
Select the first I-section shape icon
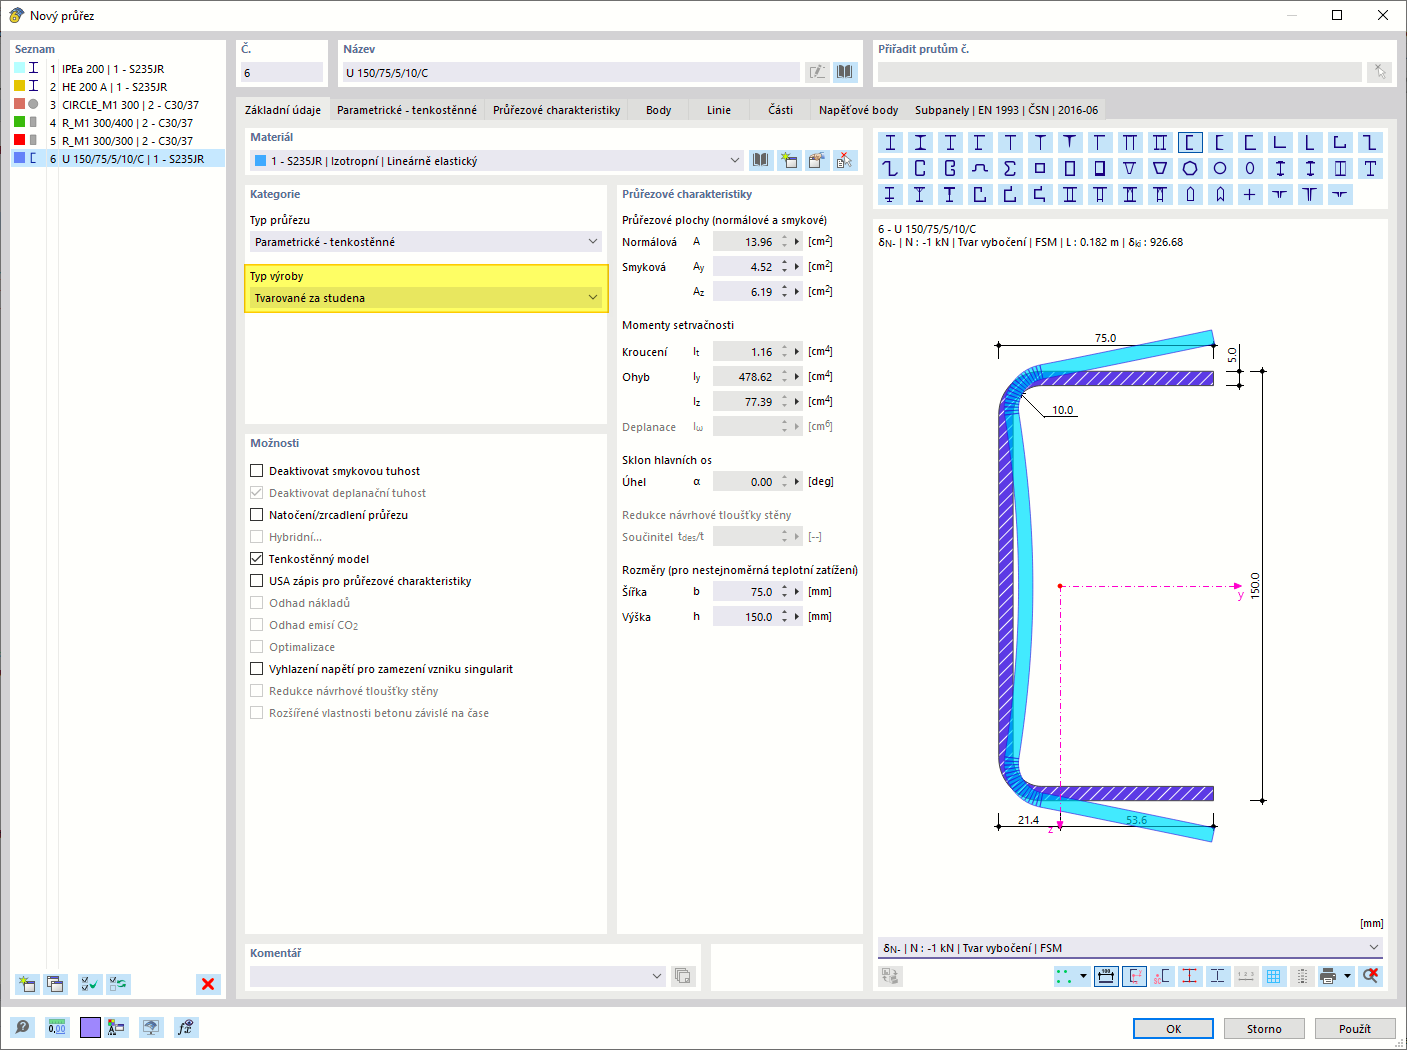coord(890,143)
